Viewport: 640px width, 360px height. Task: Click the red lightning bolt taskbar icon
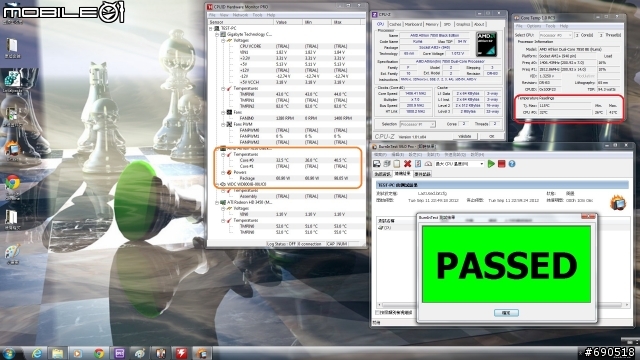tap(181, 353)
